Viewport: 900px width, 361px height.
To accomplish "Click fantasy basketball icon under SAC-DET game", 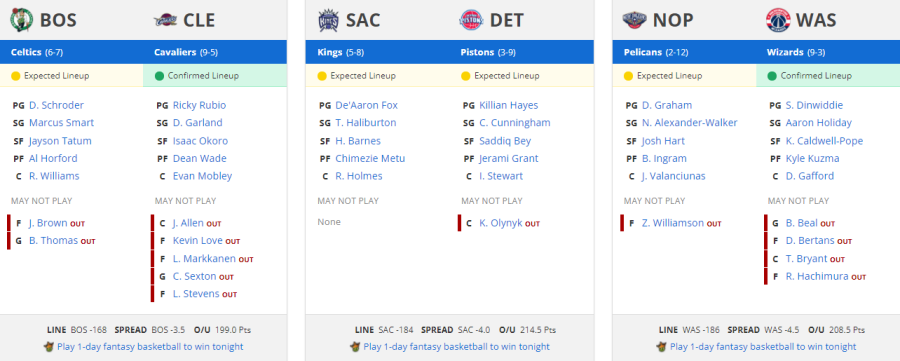I will coord(355,347).
